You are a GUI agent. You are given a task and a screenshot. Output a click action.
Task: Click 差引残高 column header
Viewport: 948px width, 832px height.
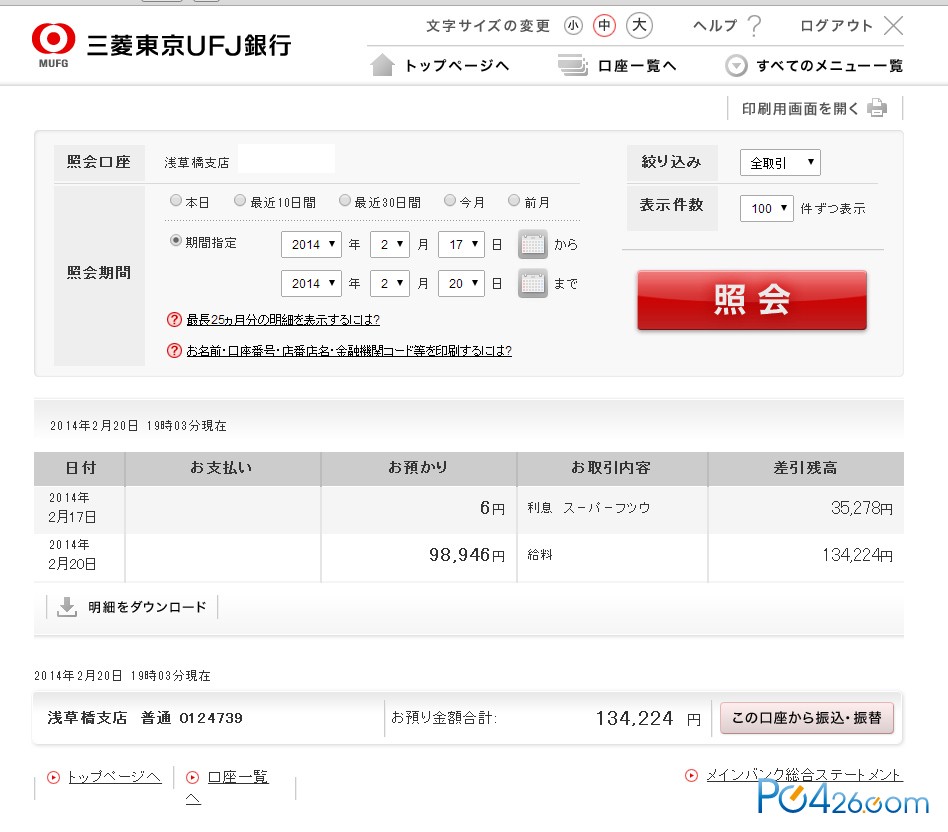pos(806,468)
